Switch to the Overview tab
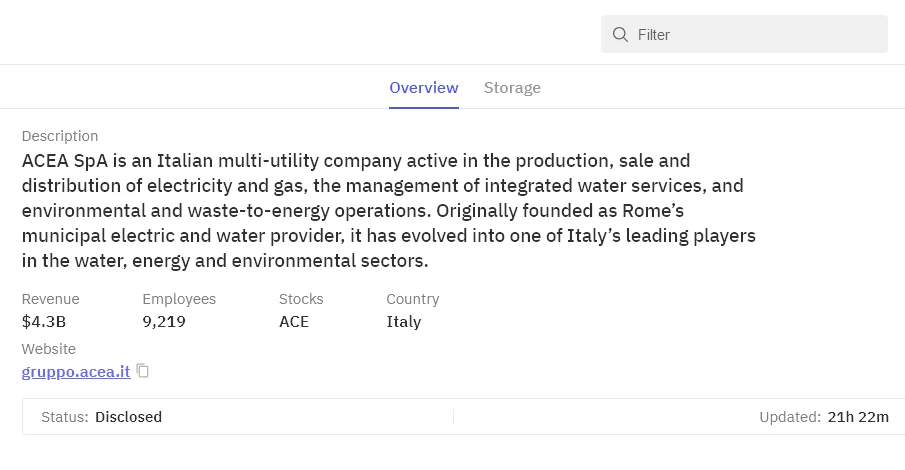The height and width of the screenshot is (470, 905). click(x=424, y=88)
